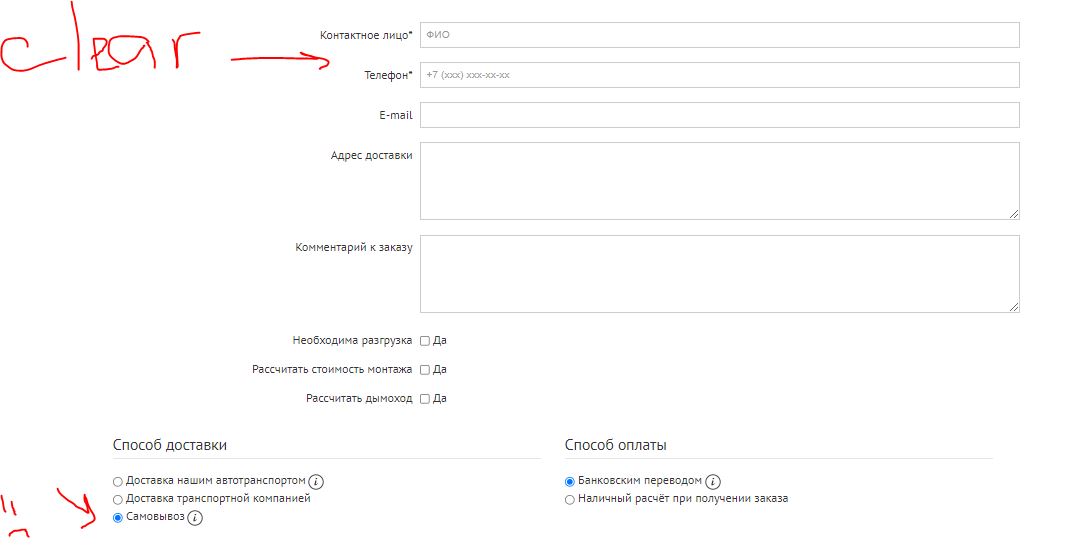1065x553 pixels.
Task: Choose Доставка транспортной компанией option
Action: pos(118,499)
